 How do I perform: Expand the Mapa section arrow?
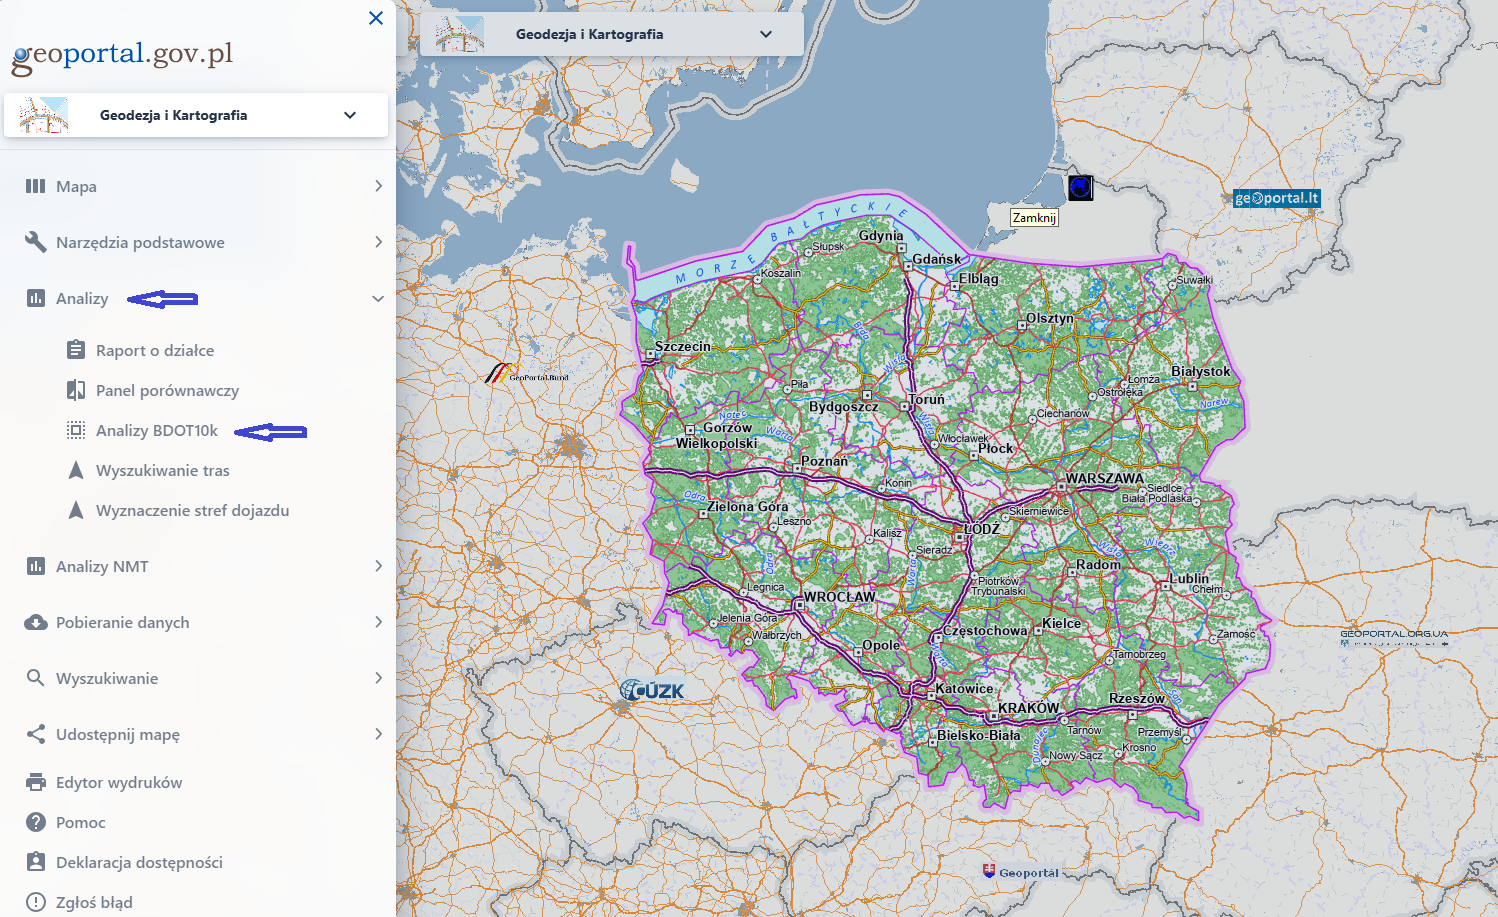point(378,186)
